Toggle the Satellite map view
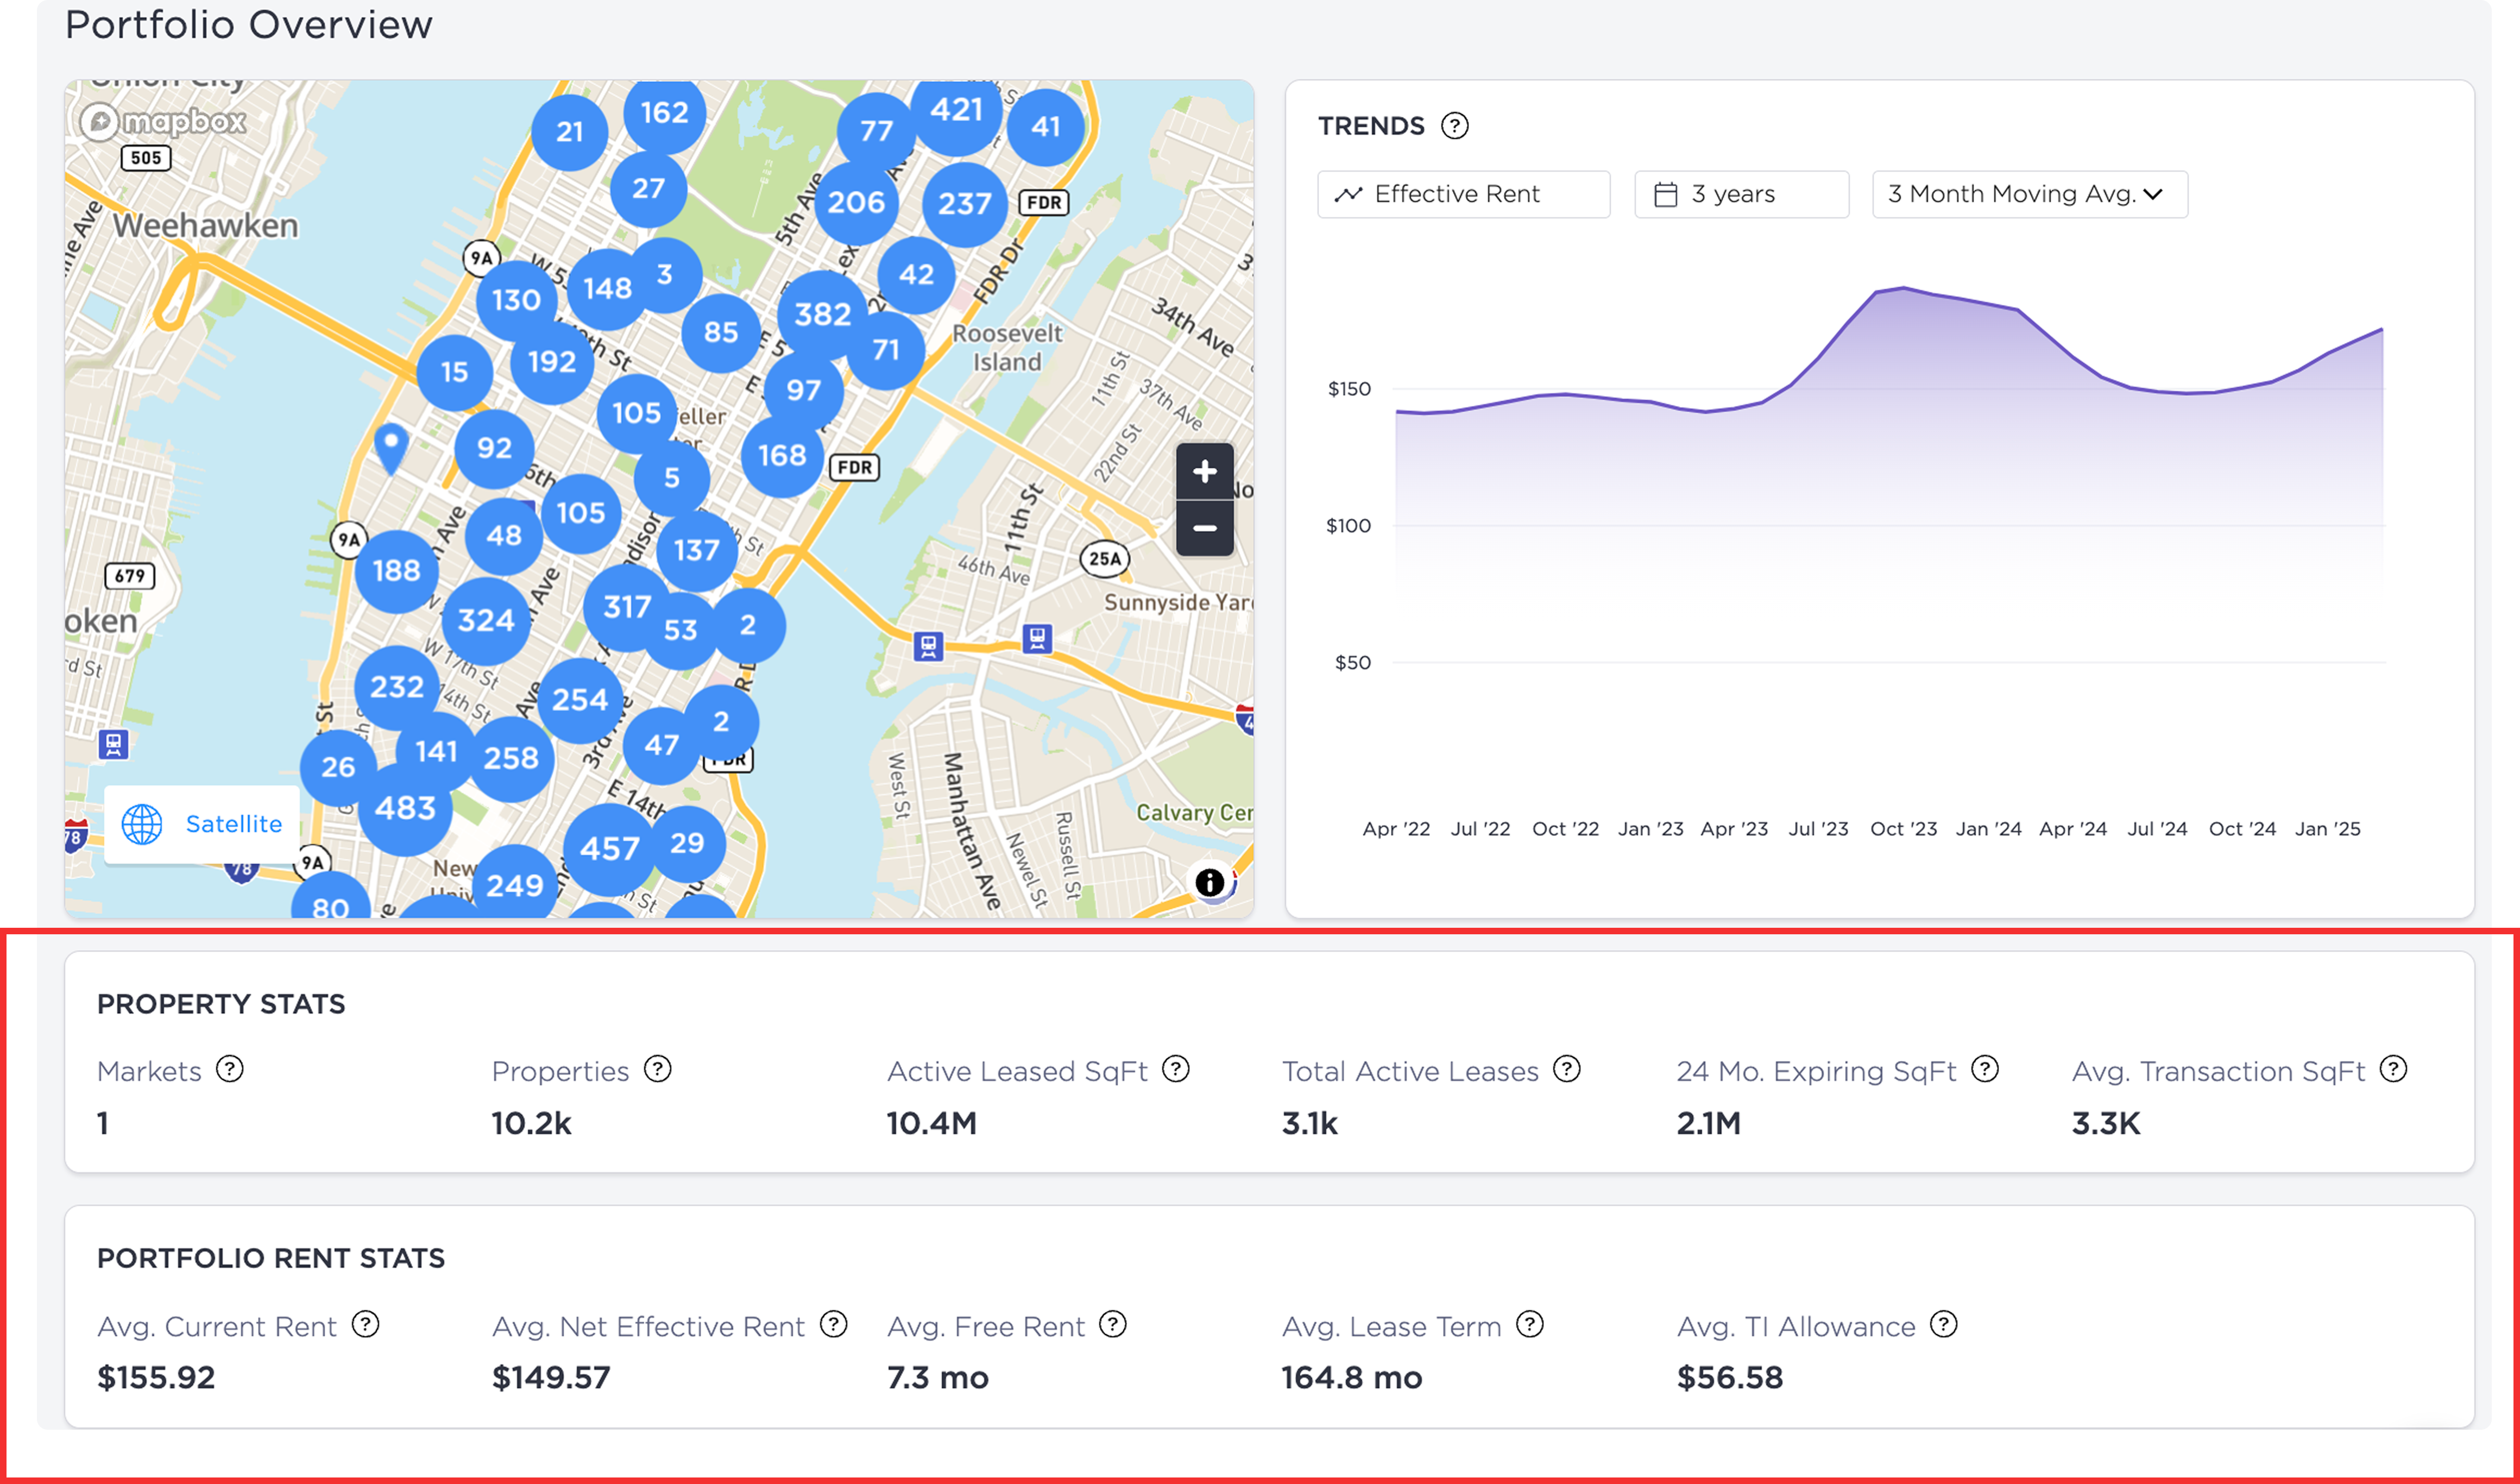This screenshot has height=1484, width=2520. point(202,824)
